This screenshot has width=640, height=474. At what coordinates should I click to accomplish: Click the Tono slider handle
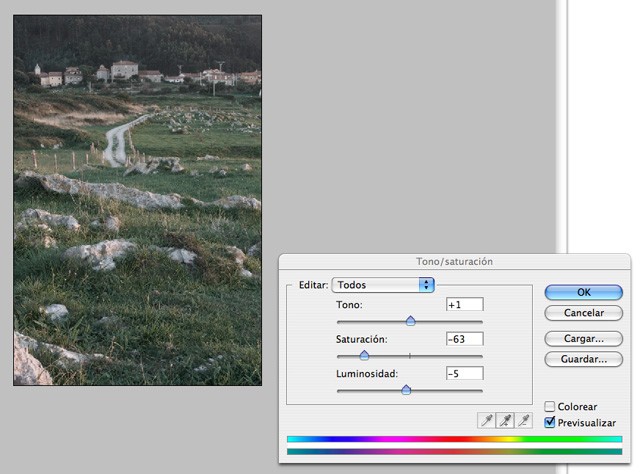[410, 321]
